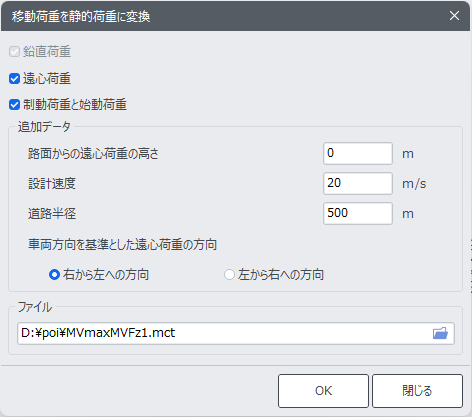The height and width of the screenshot is (417, 472).
Task: Click the ファイル group heading
Action: [35, 307]
